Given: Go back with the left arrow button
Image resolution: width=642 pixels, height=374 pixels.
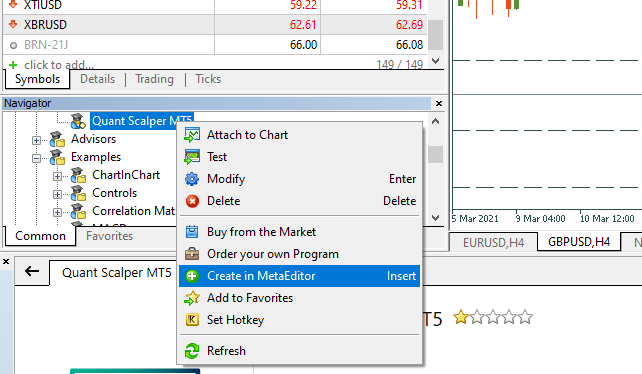Looking at the screenshot, I should (x=32, y=271).
